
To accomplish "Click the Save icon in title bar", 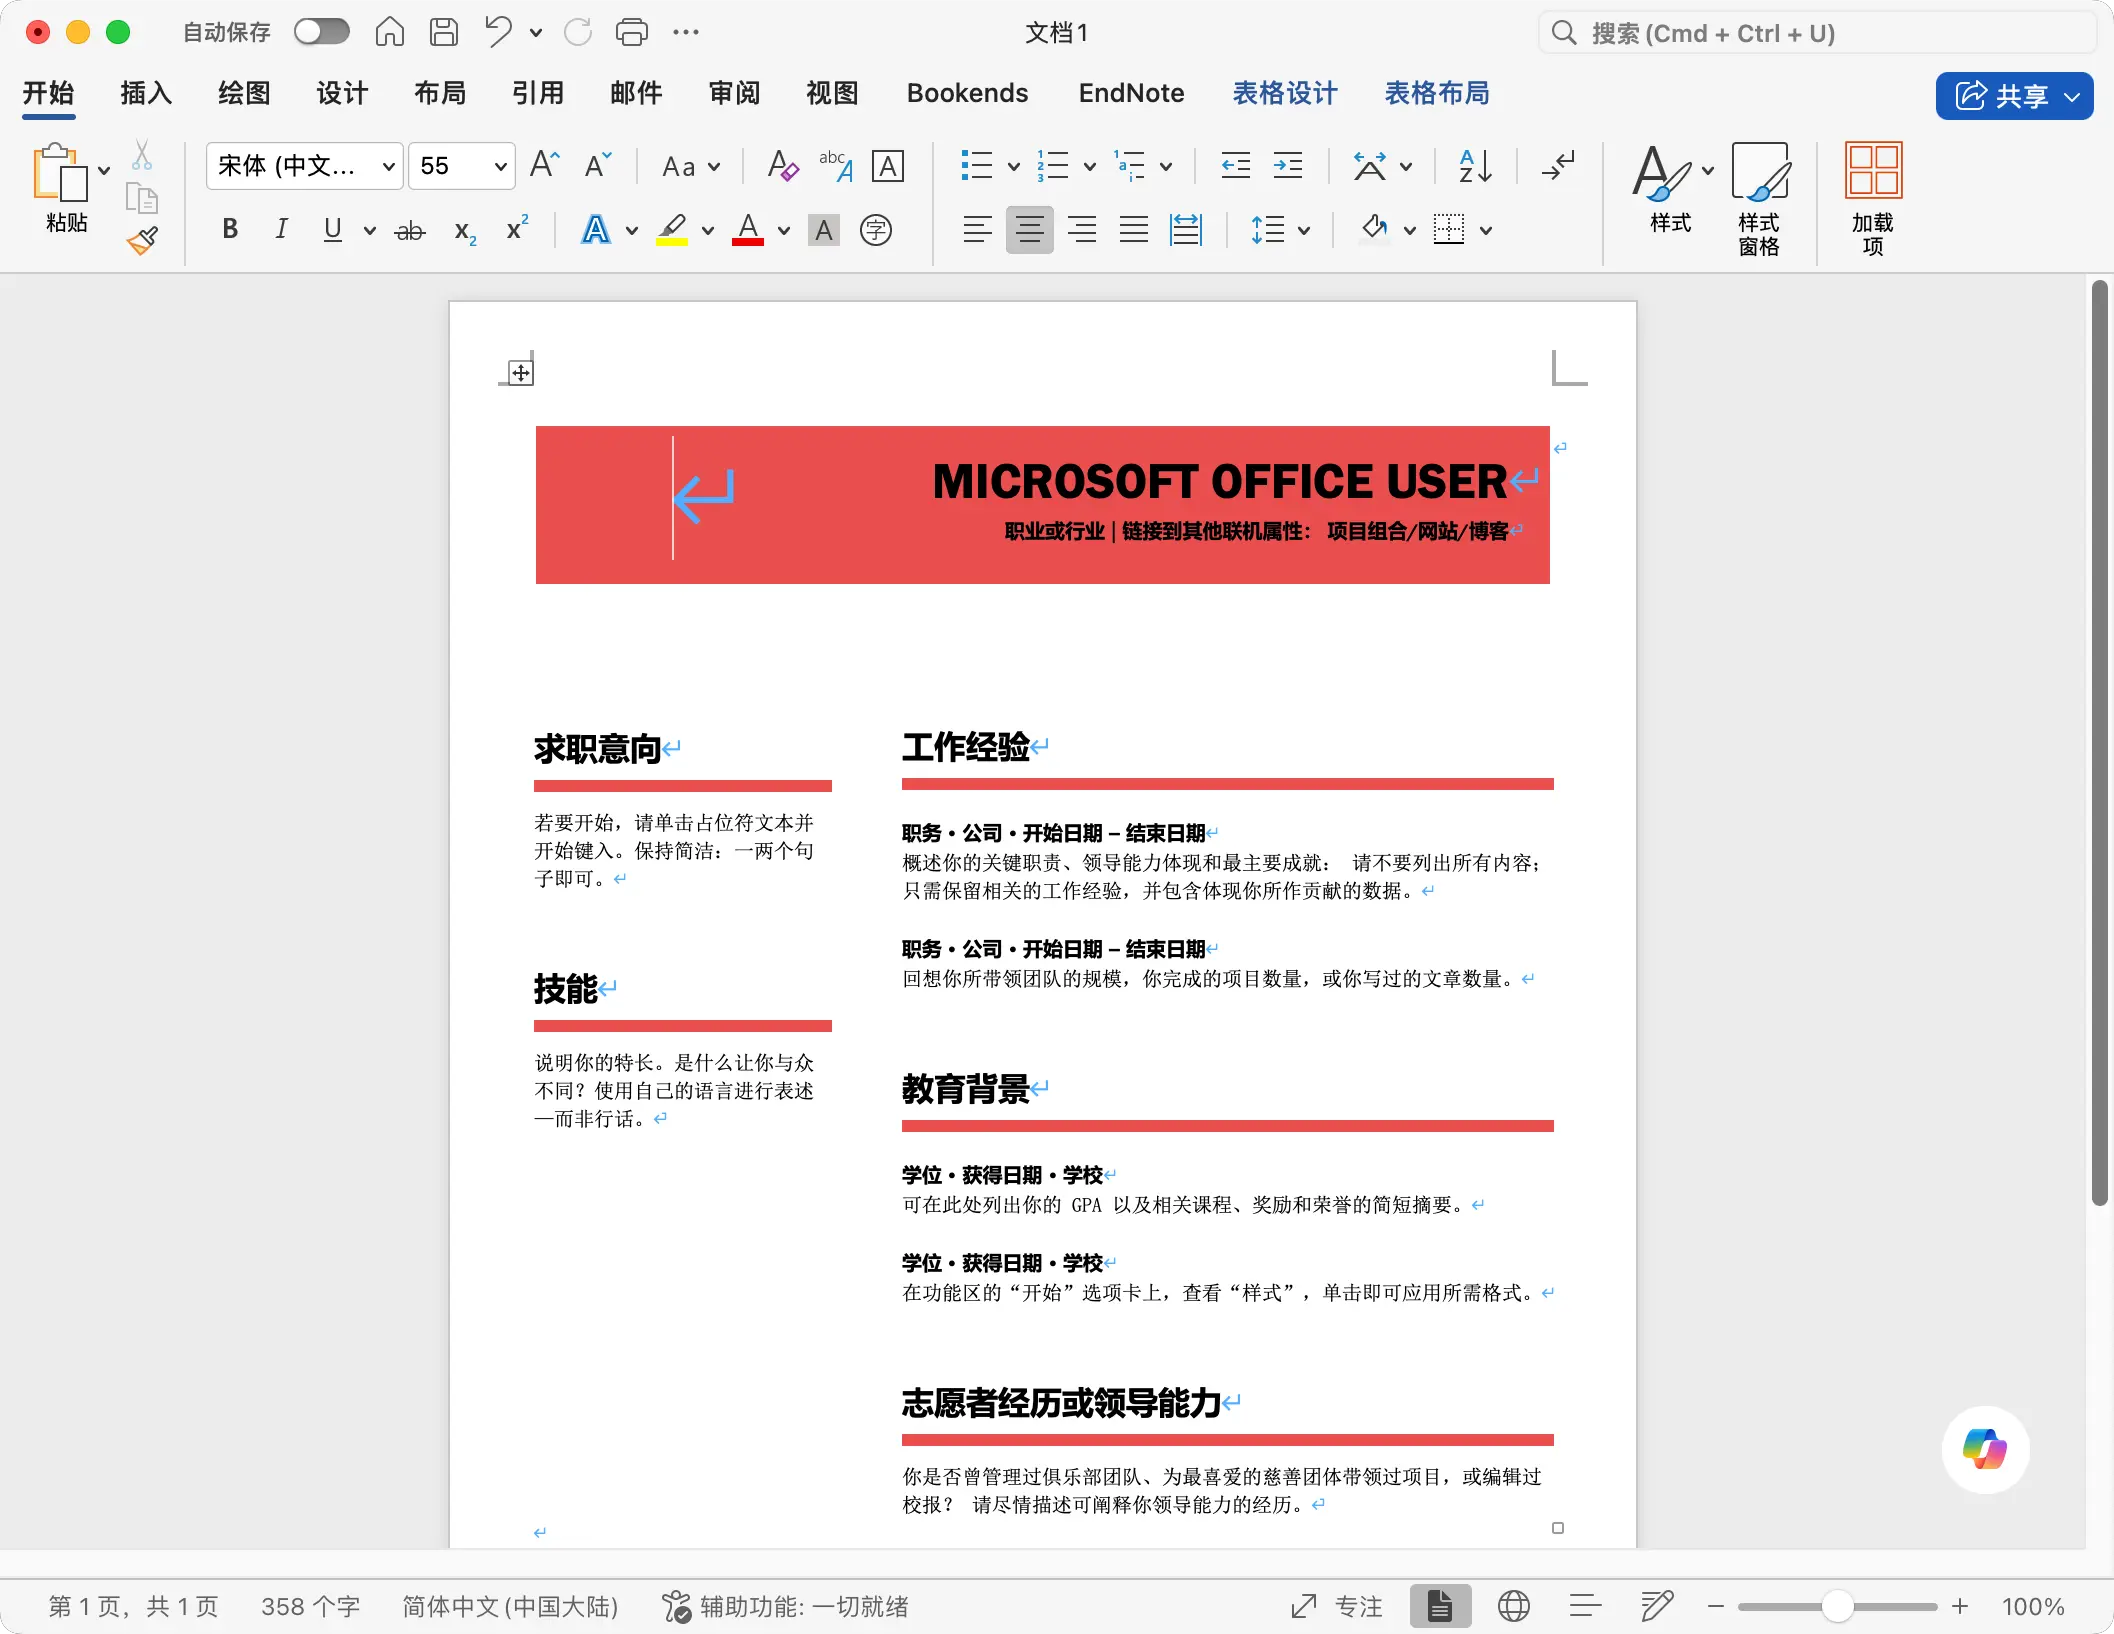I will 444,33.
